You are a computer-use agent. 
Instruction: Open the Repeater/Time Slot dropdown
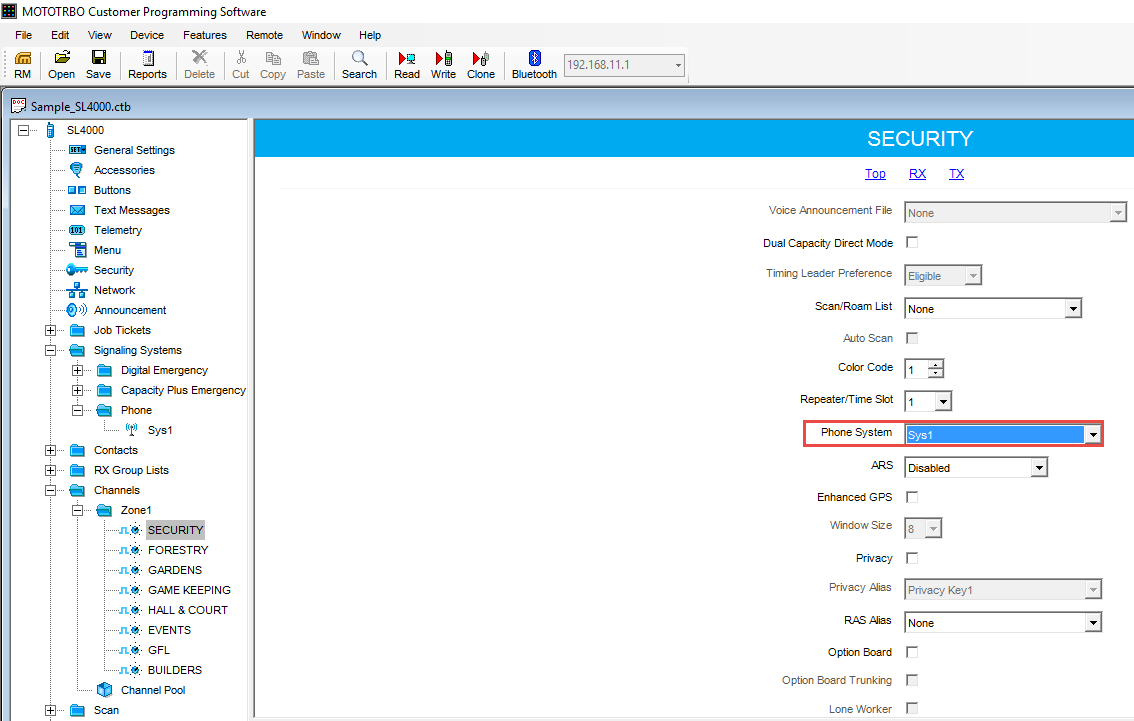tap(942, 401)
